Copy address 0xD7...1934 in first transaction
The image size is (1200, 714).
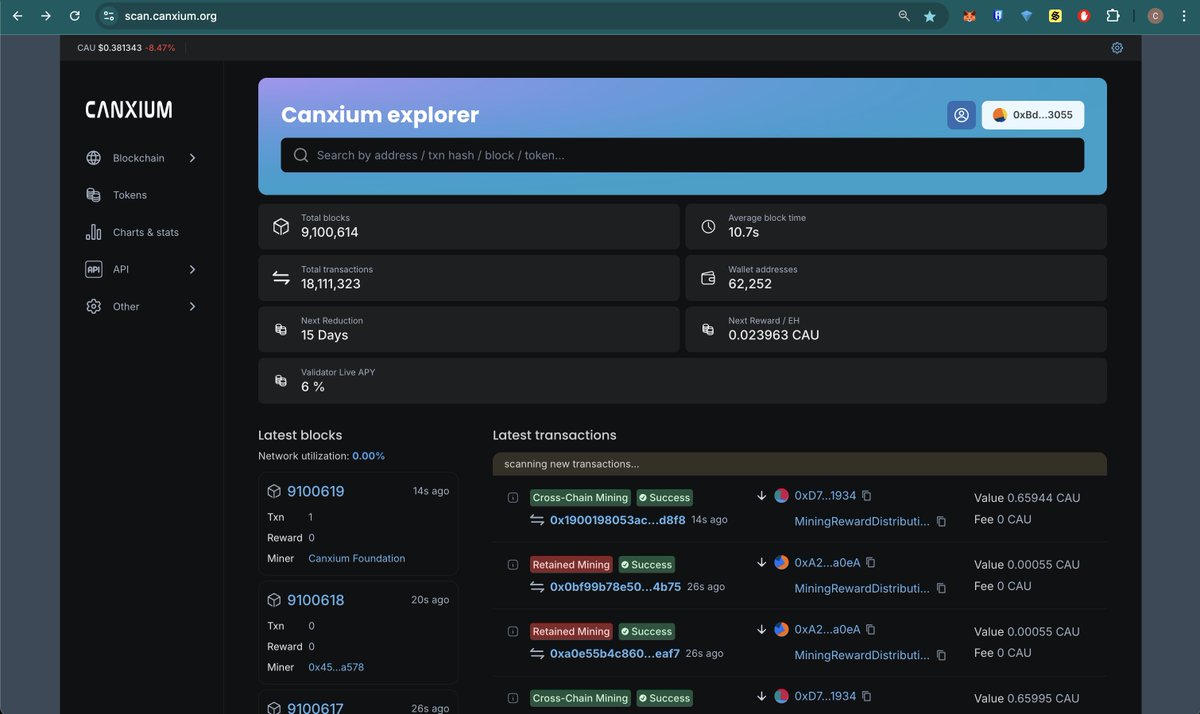click(867, 496)
